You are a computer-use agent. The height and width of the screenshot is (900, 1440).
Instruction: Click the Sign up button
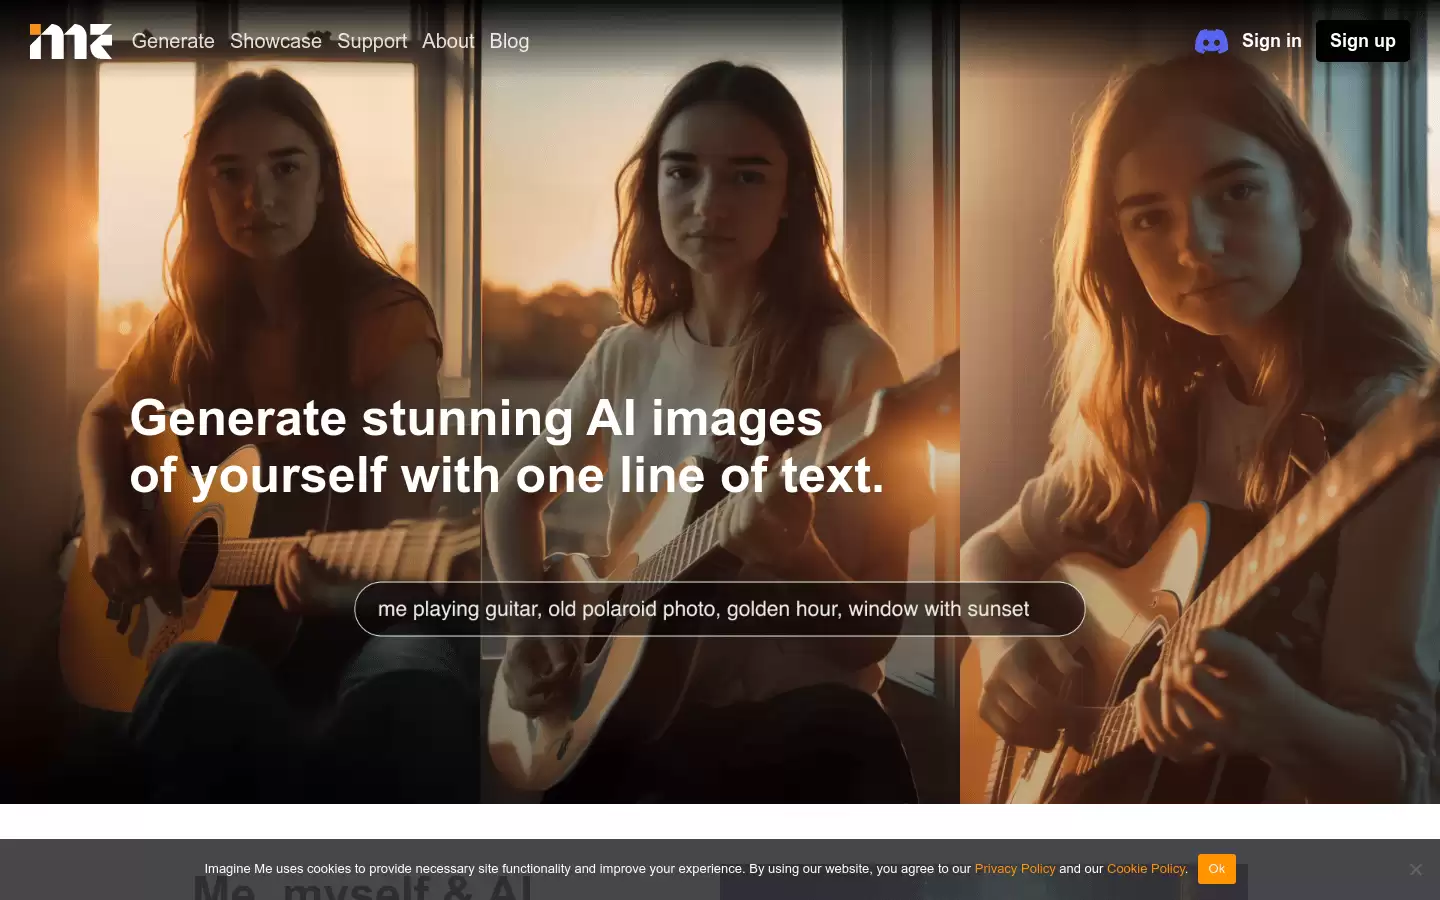[1363, 41]
